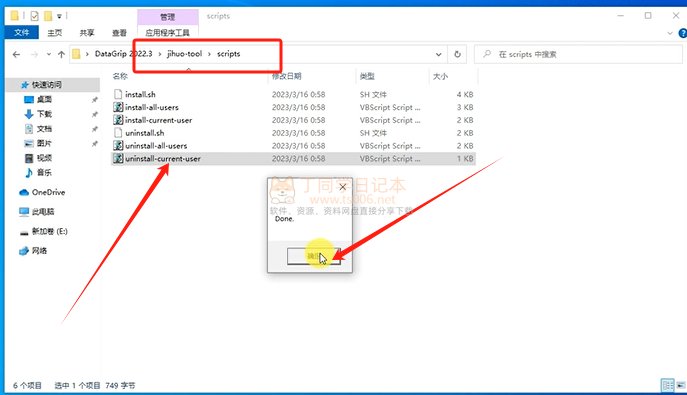
Task: Open the 查看 ribbon tab
Action: point(119,33)
